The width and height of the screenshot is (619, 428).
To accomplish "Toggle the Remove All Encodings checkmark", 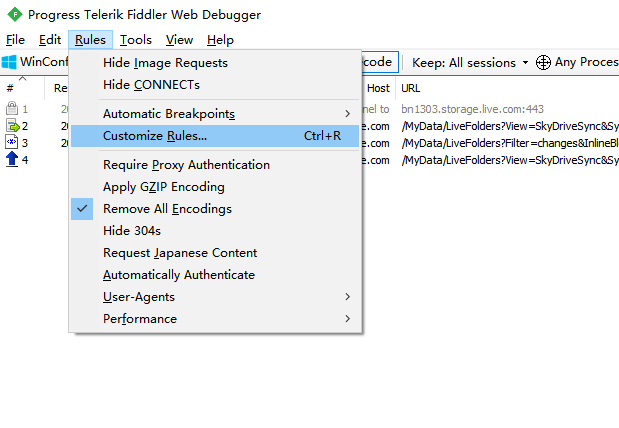I will (82, 208).
